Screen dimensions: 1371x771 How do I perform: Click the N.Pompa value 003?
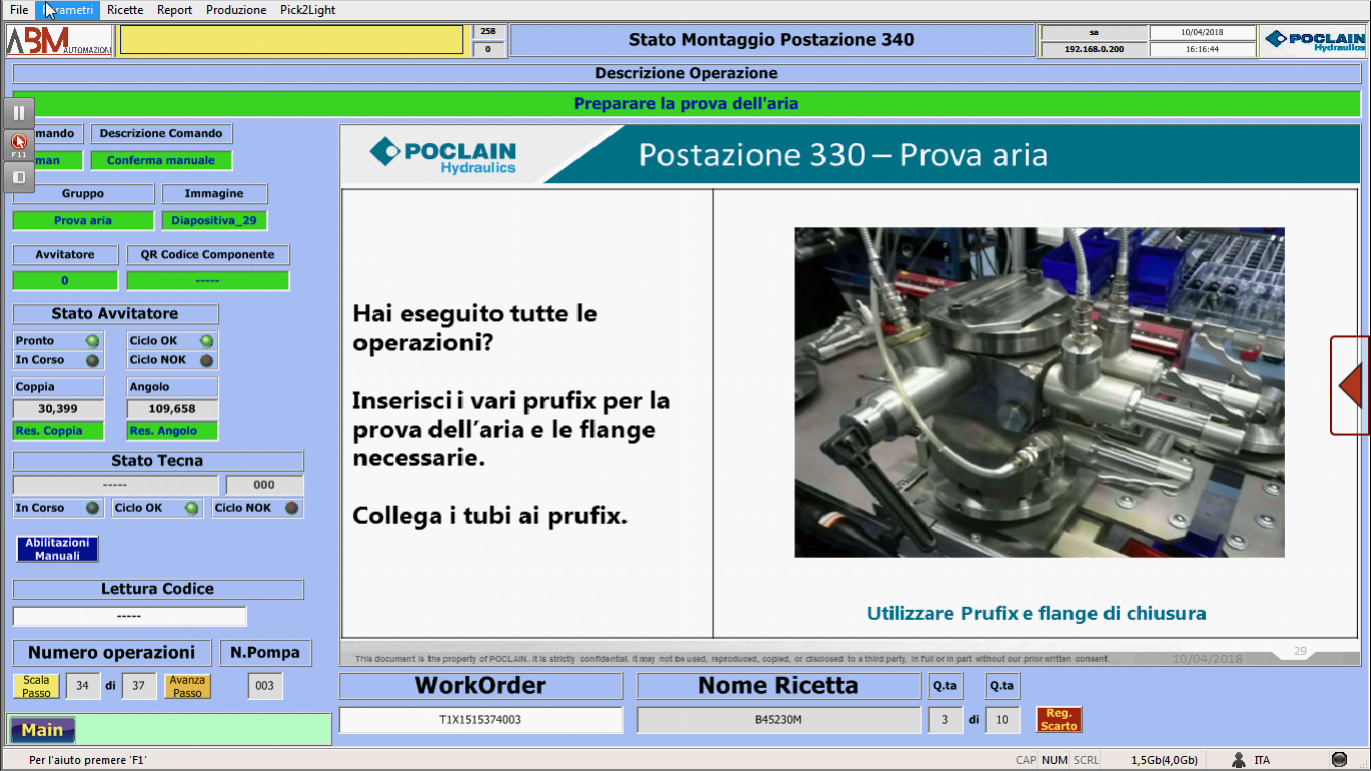tap(265, 686)
